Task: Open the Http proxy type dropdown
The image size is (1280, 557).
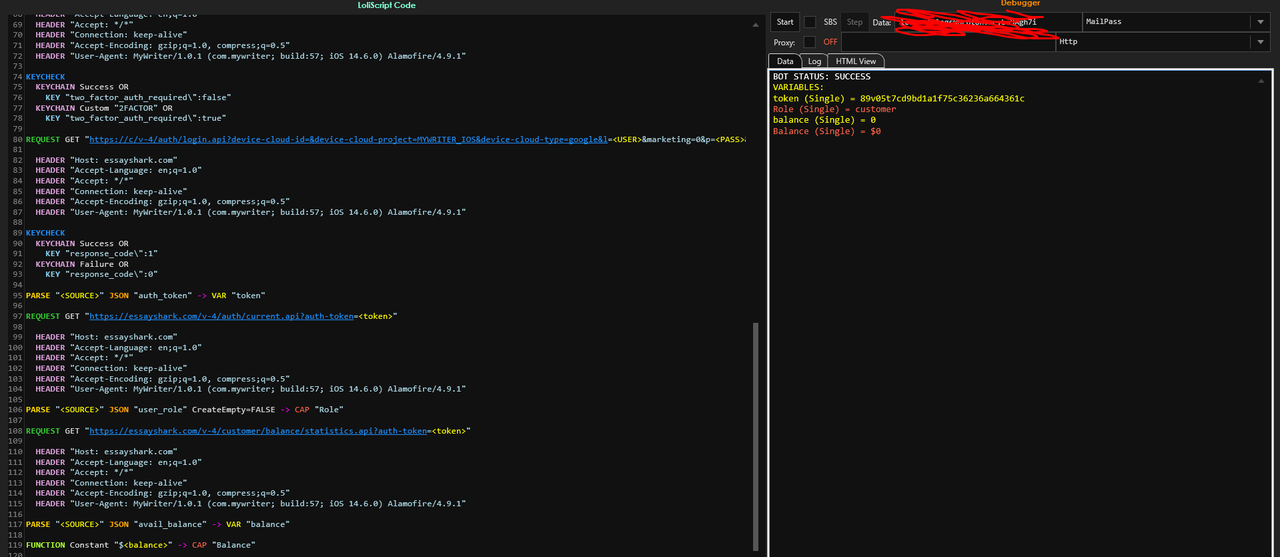Action: tap(1260, 42)
